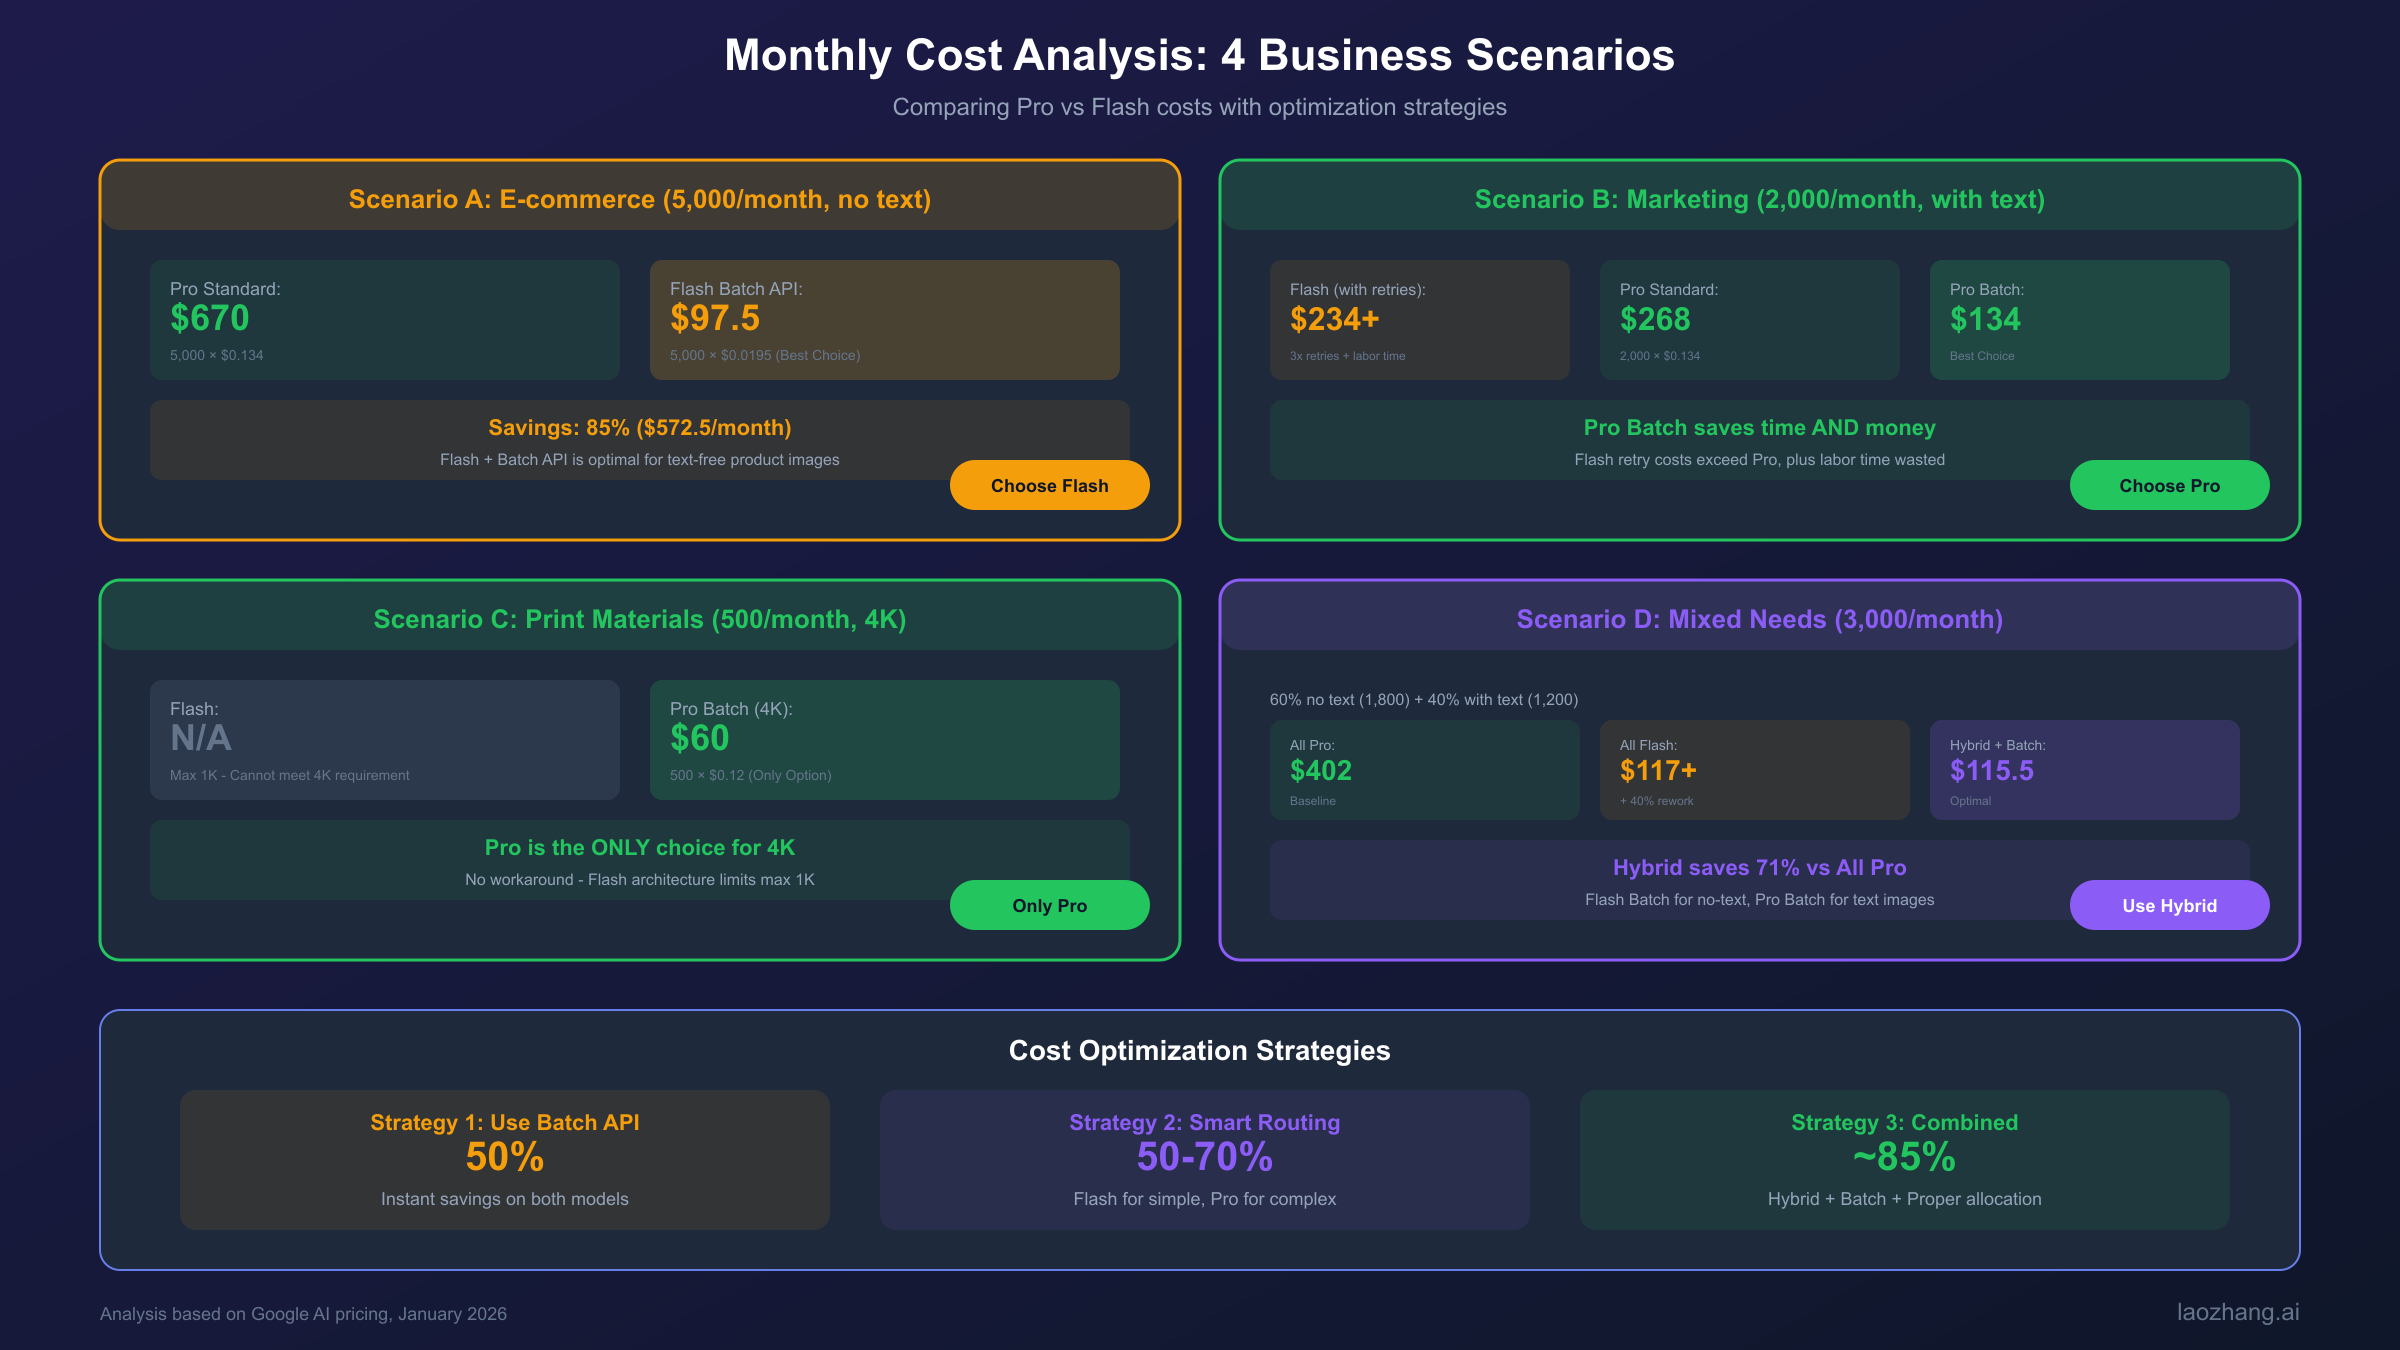Select the All Flash $117+ card

1754,770
